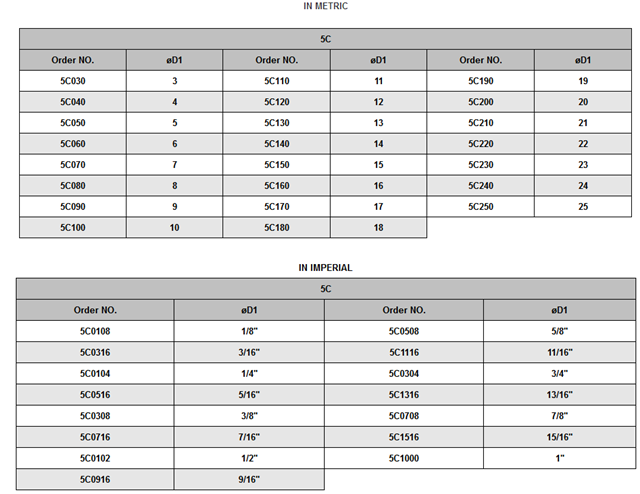The image size is (640, 494).
Task: Click imperial order 5C0108
Action: click(x=96, y=331)
